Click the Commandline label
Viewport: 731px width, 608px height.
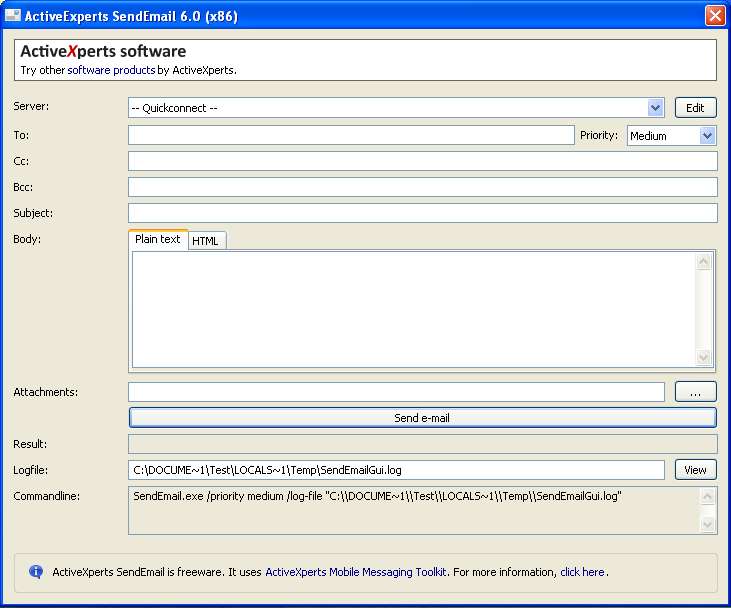click(47, 496)
